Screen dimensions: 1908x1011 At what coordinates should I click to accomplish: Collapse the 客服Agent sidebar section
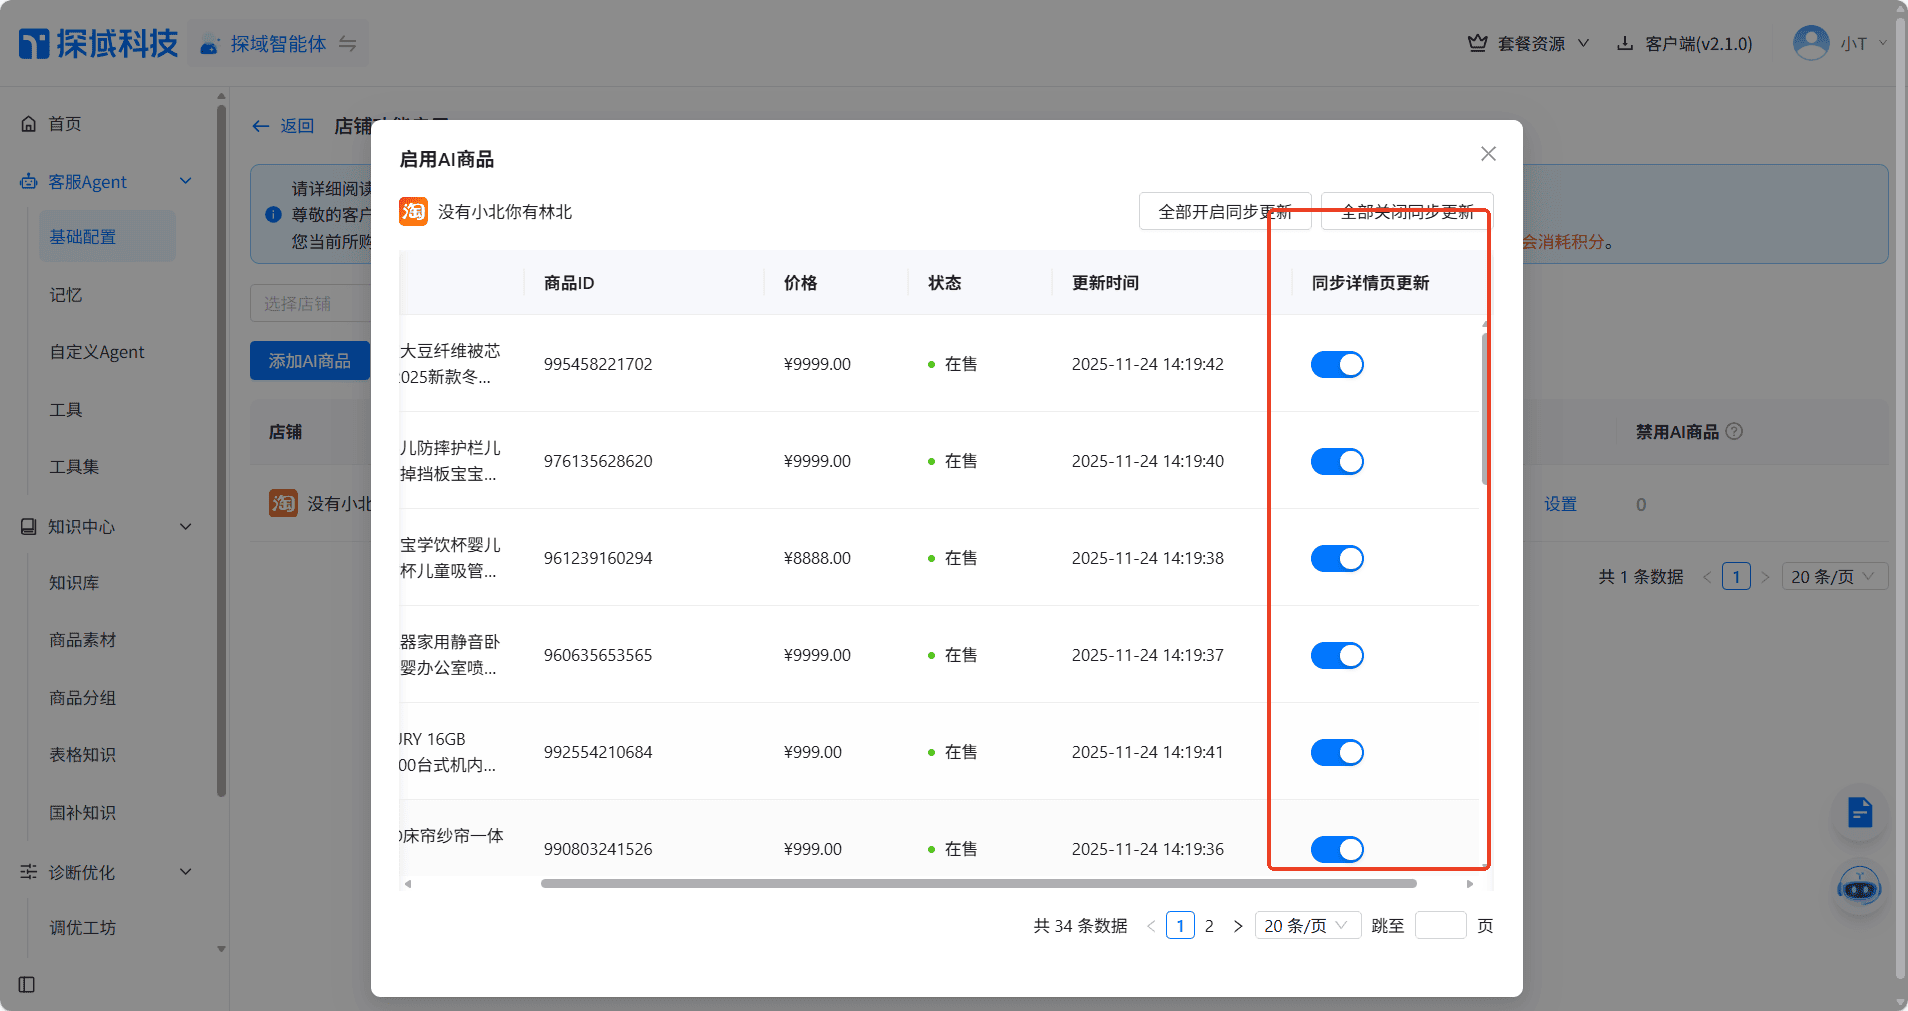(185, 181)
